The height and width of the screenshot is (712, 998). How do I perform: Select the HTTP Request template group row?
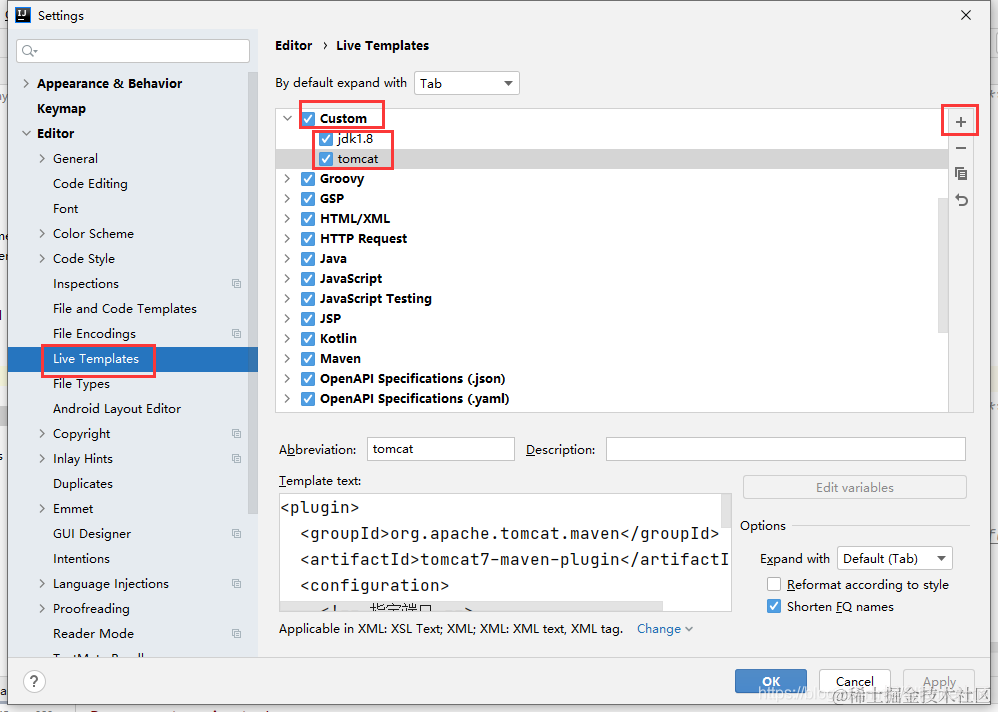tap(612, 239)
